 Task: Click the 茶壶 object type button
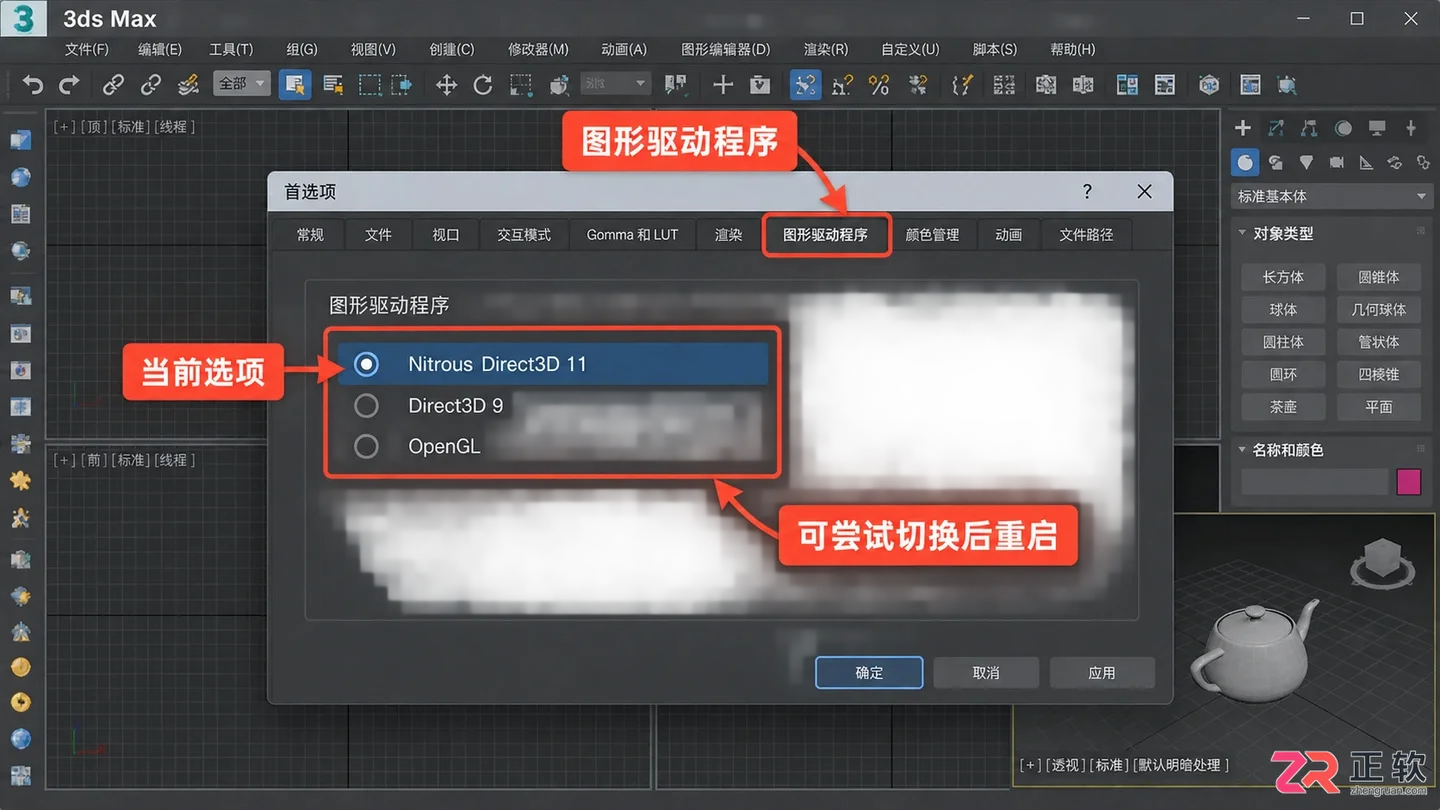[1283, 407]
